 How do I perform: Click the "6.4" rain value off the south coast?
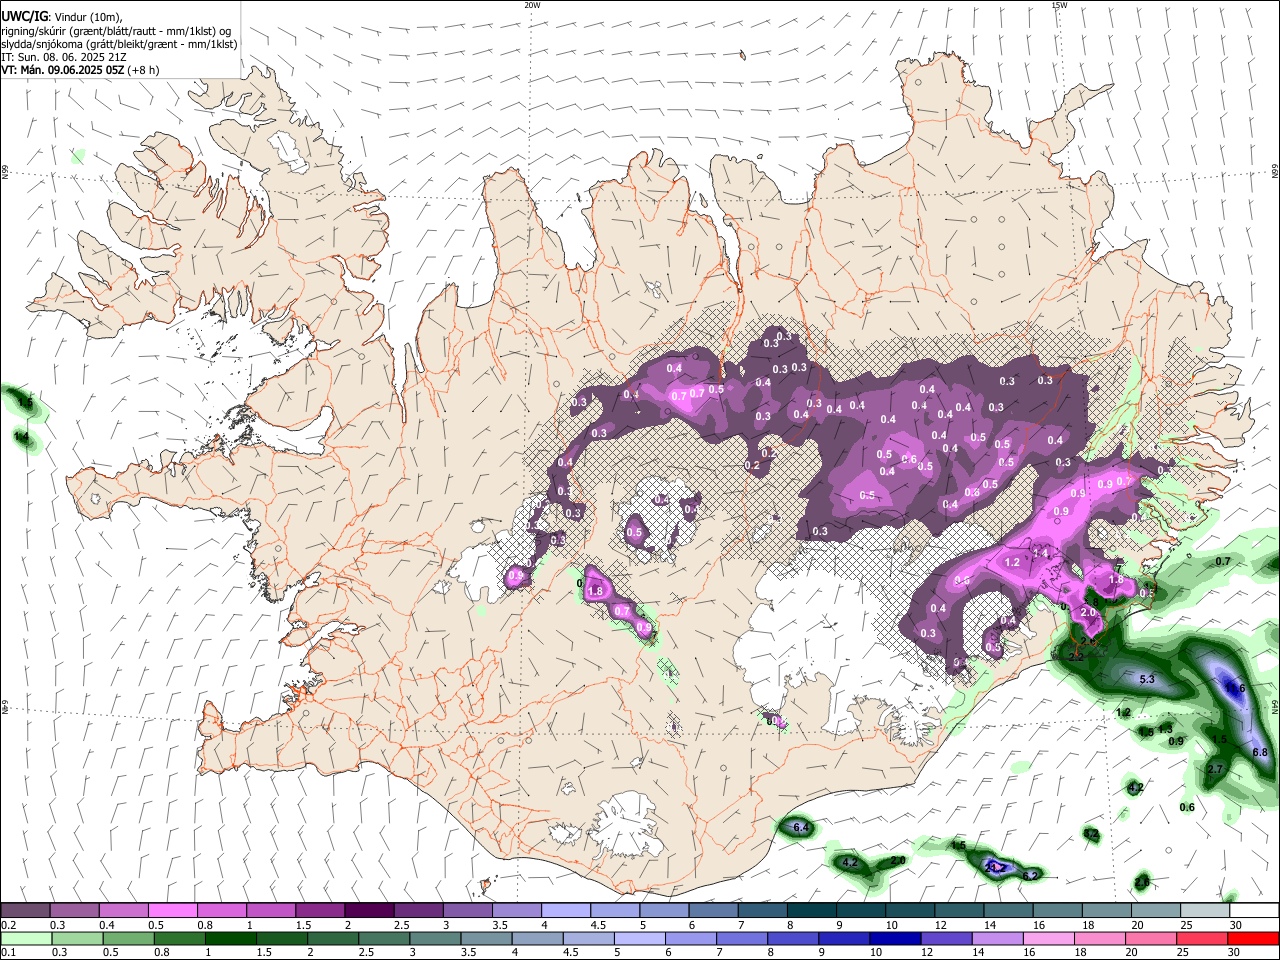[x=801, y=828]
